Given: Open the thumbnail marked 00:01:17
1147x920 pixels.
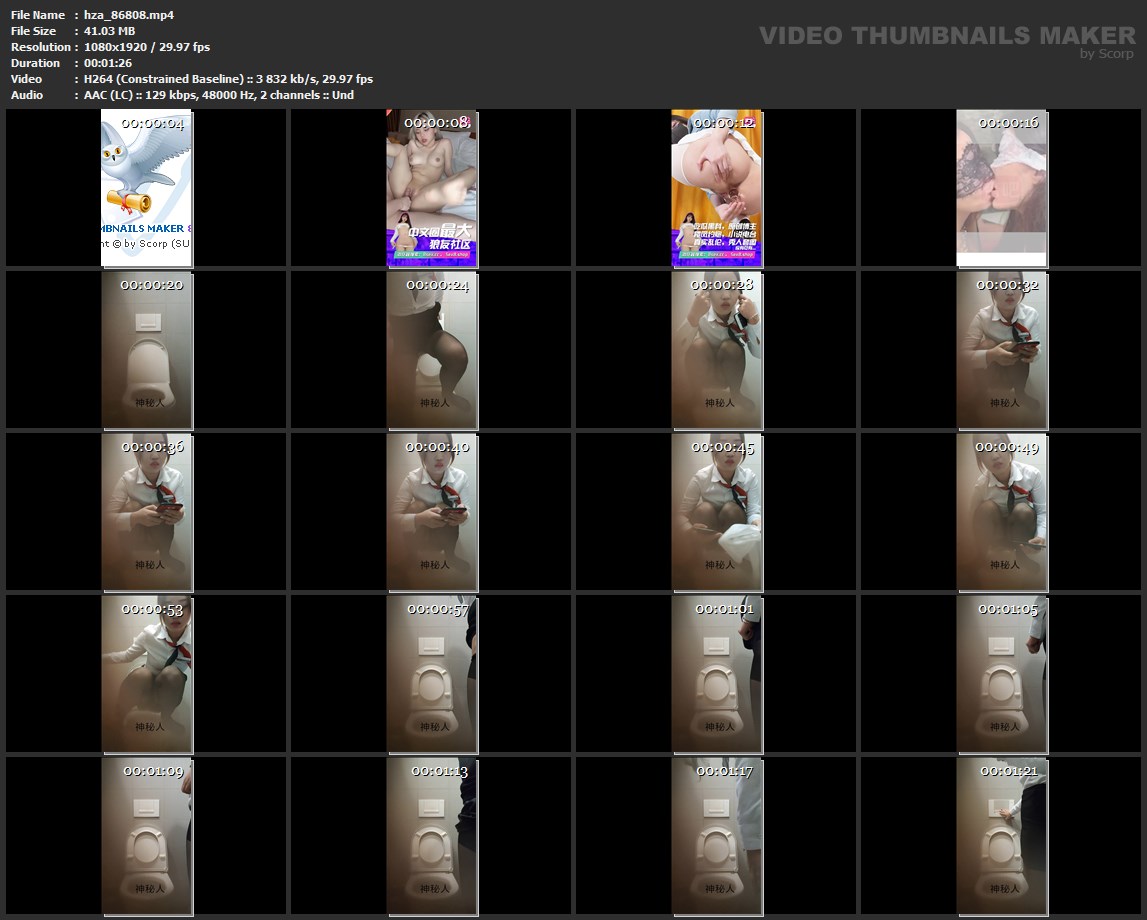Looking at the screenshot, I should coord(717,837).
